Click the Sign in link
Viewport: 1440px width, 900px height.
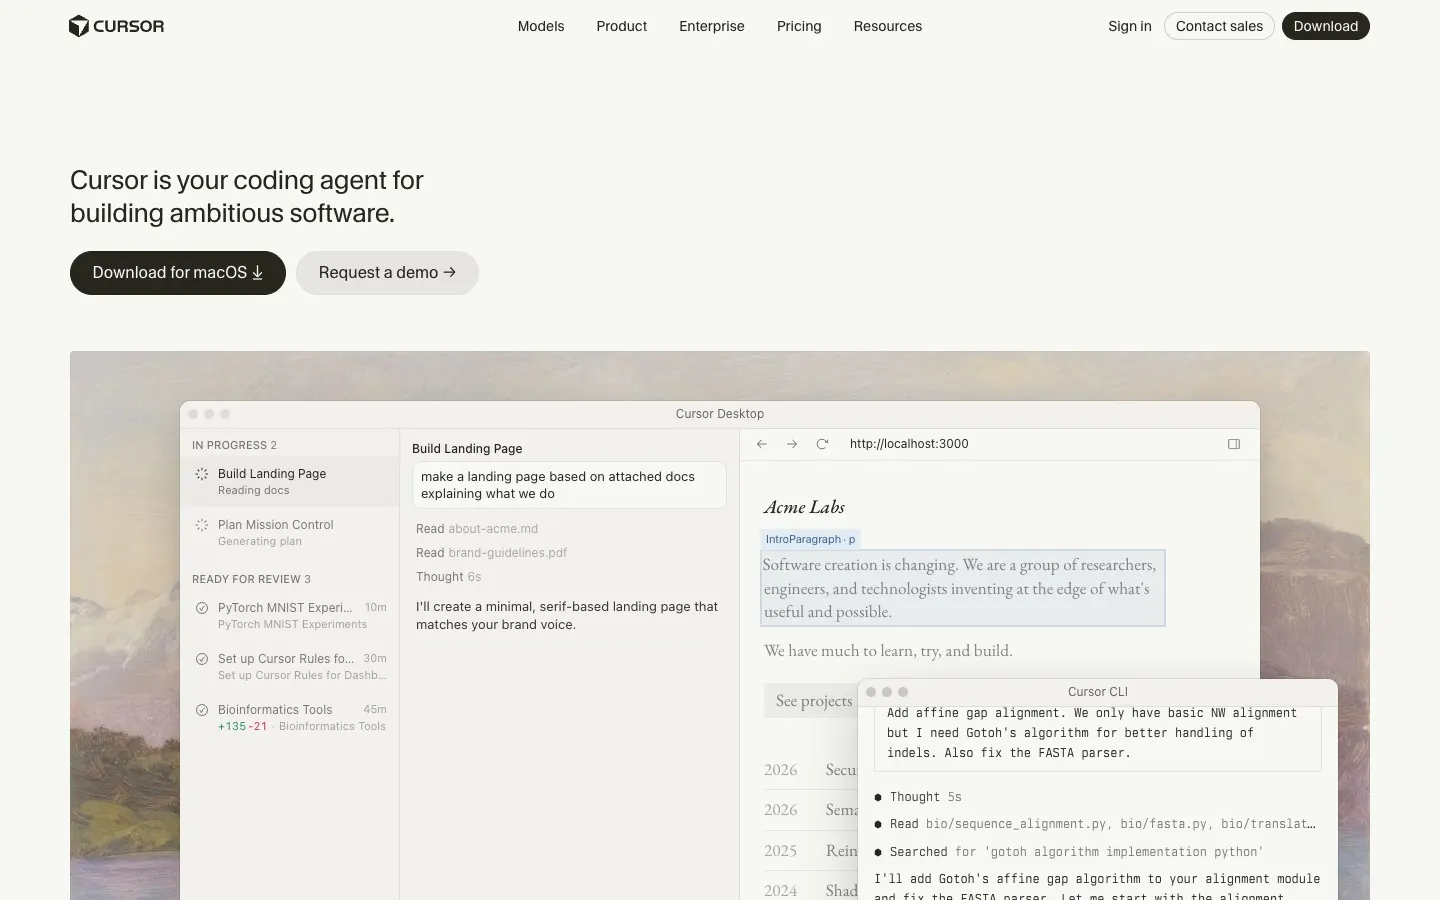click(x=1130, y=26)
